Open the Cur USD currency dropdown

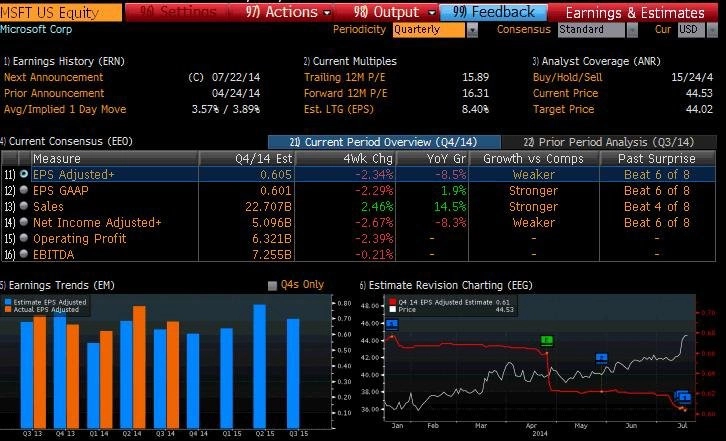(x=691, y=30)
